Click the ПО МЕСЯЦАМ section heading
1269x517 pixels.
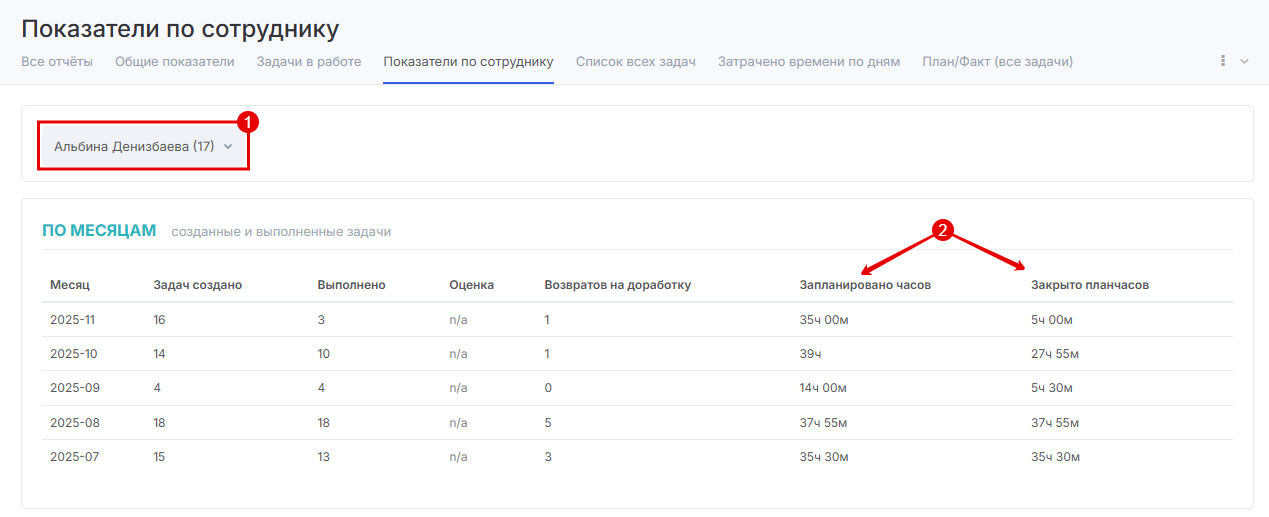pos(99,231)
